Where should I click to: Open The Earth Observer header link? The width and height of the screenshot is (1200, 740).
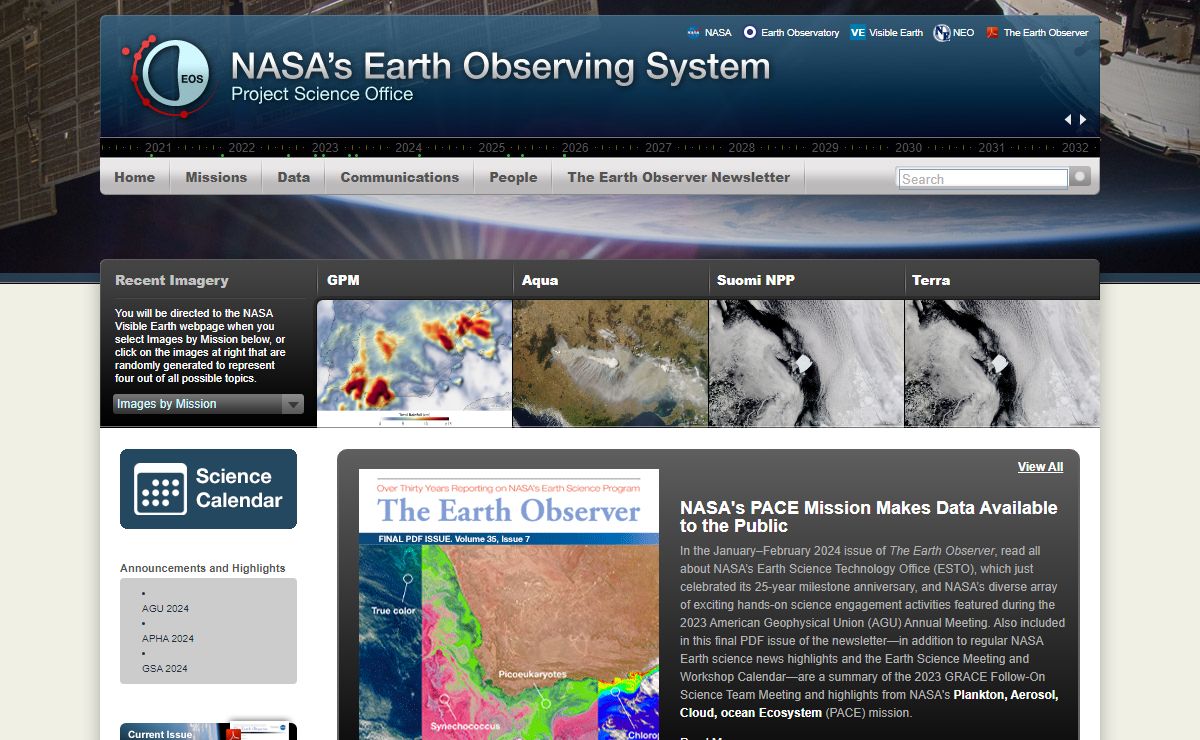pos(1046,33)
